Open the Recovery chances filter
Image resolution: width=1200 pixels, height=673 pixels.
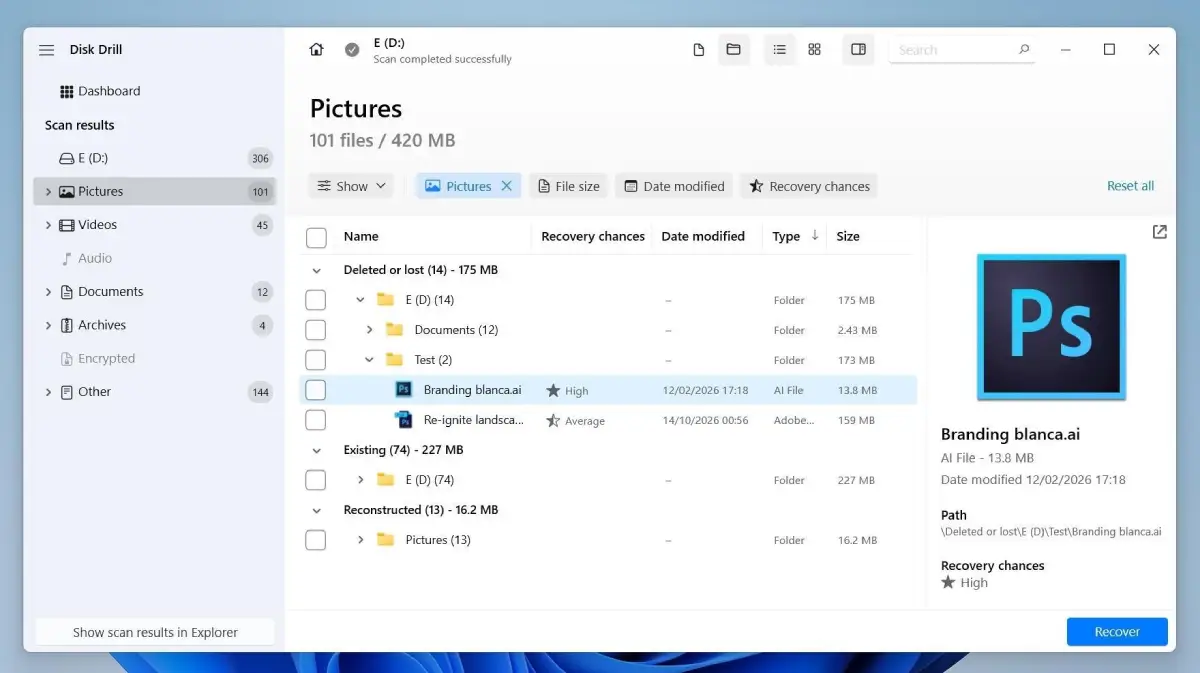pyautogui.click(x=809, y=186)
